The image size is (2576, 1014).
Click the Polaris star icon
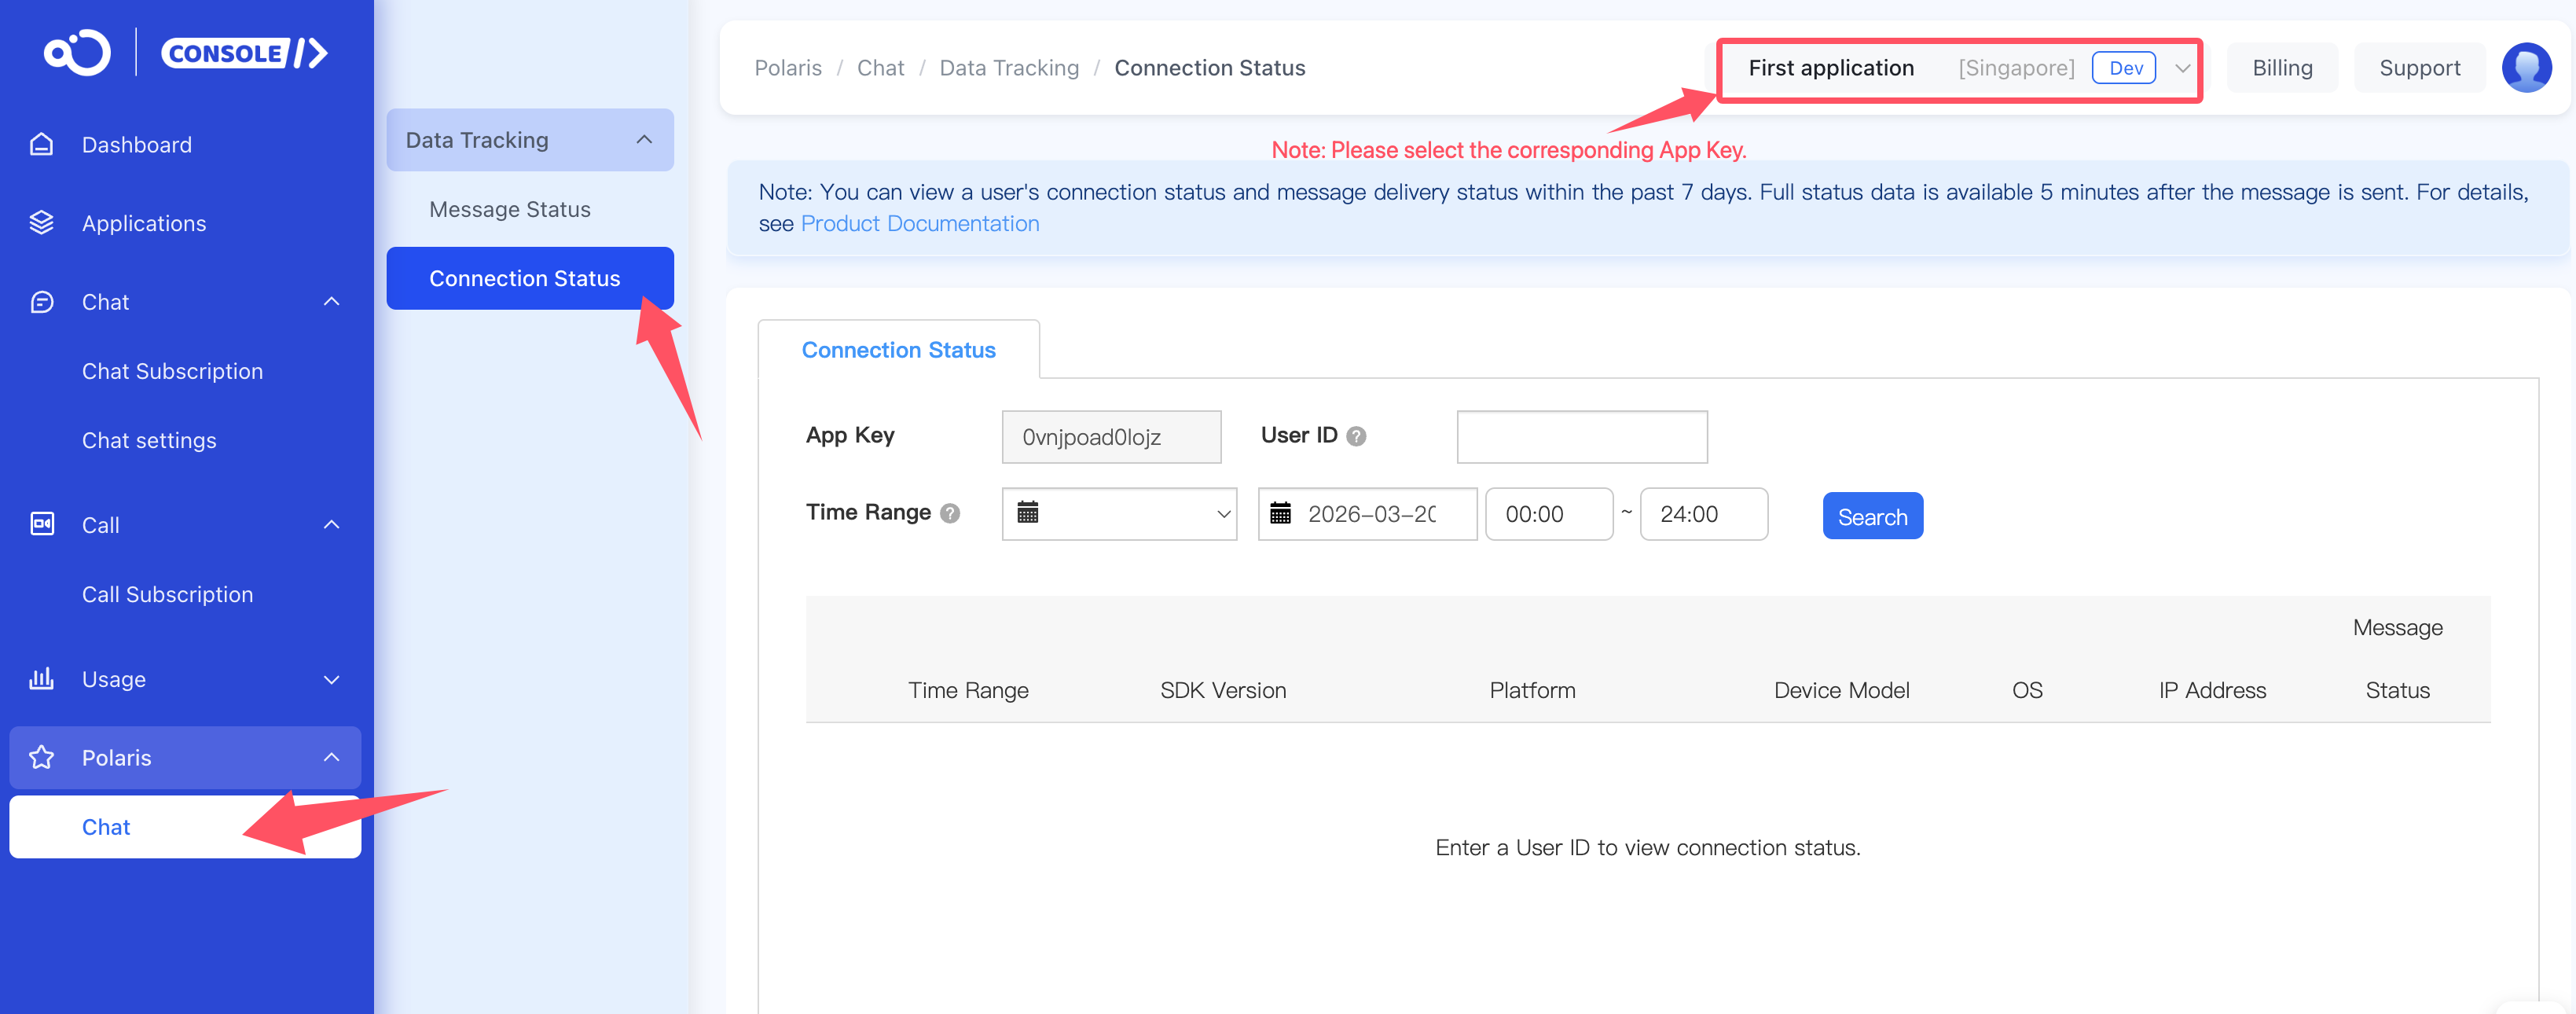coord(41,758)
